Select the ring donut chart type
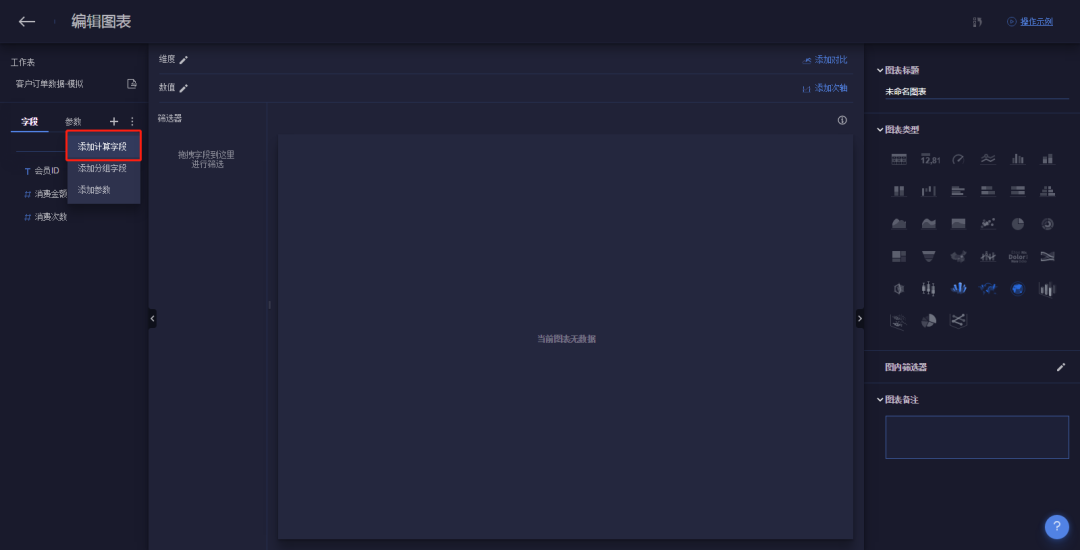Viewport: 1080px width, 550px height. 1047,224
